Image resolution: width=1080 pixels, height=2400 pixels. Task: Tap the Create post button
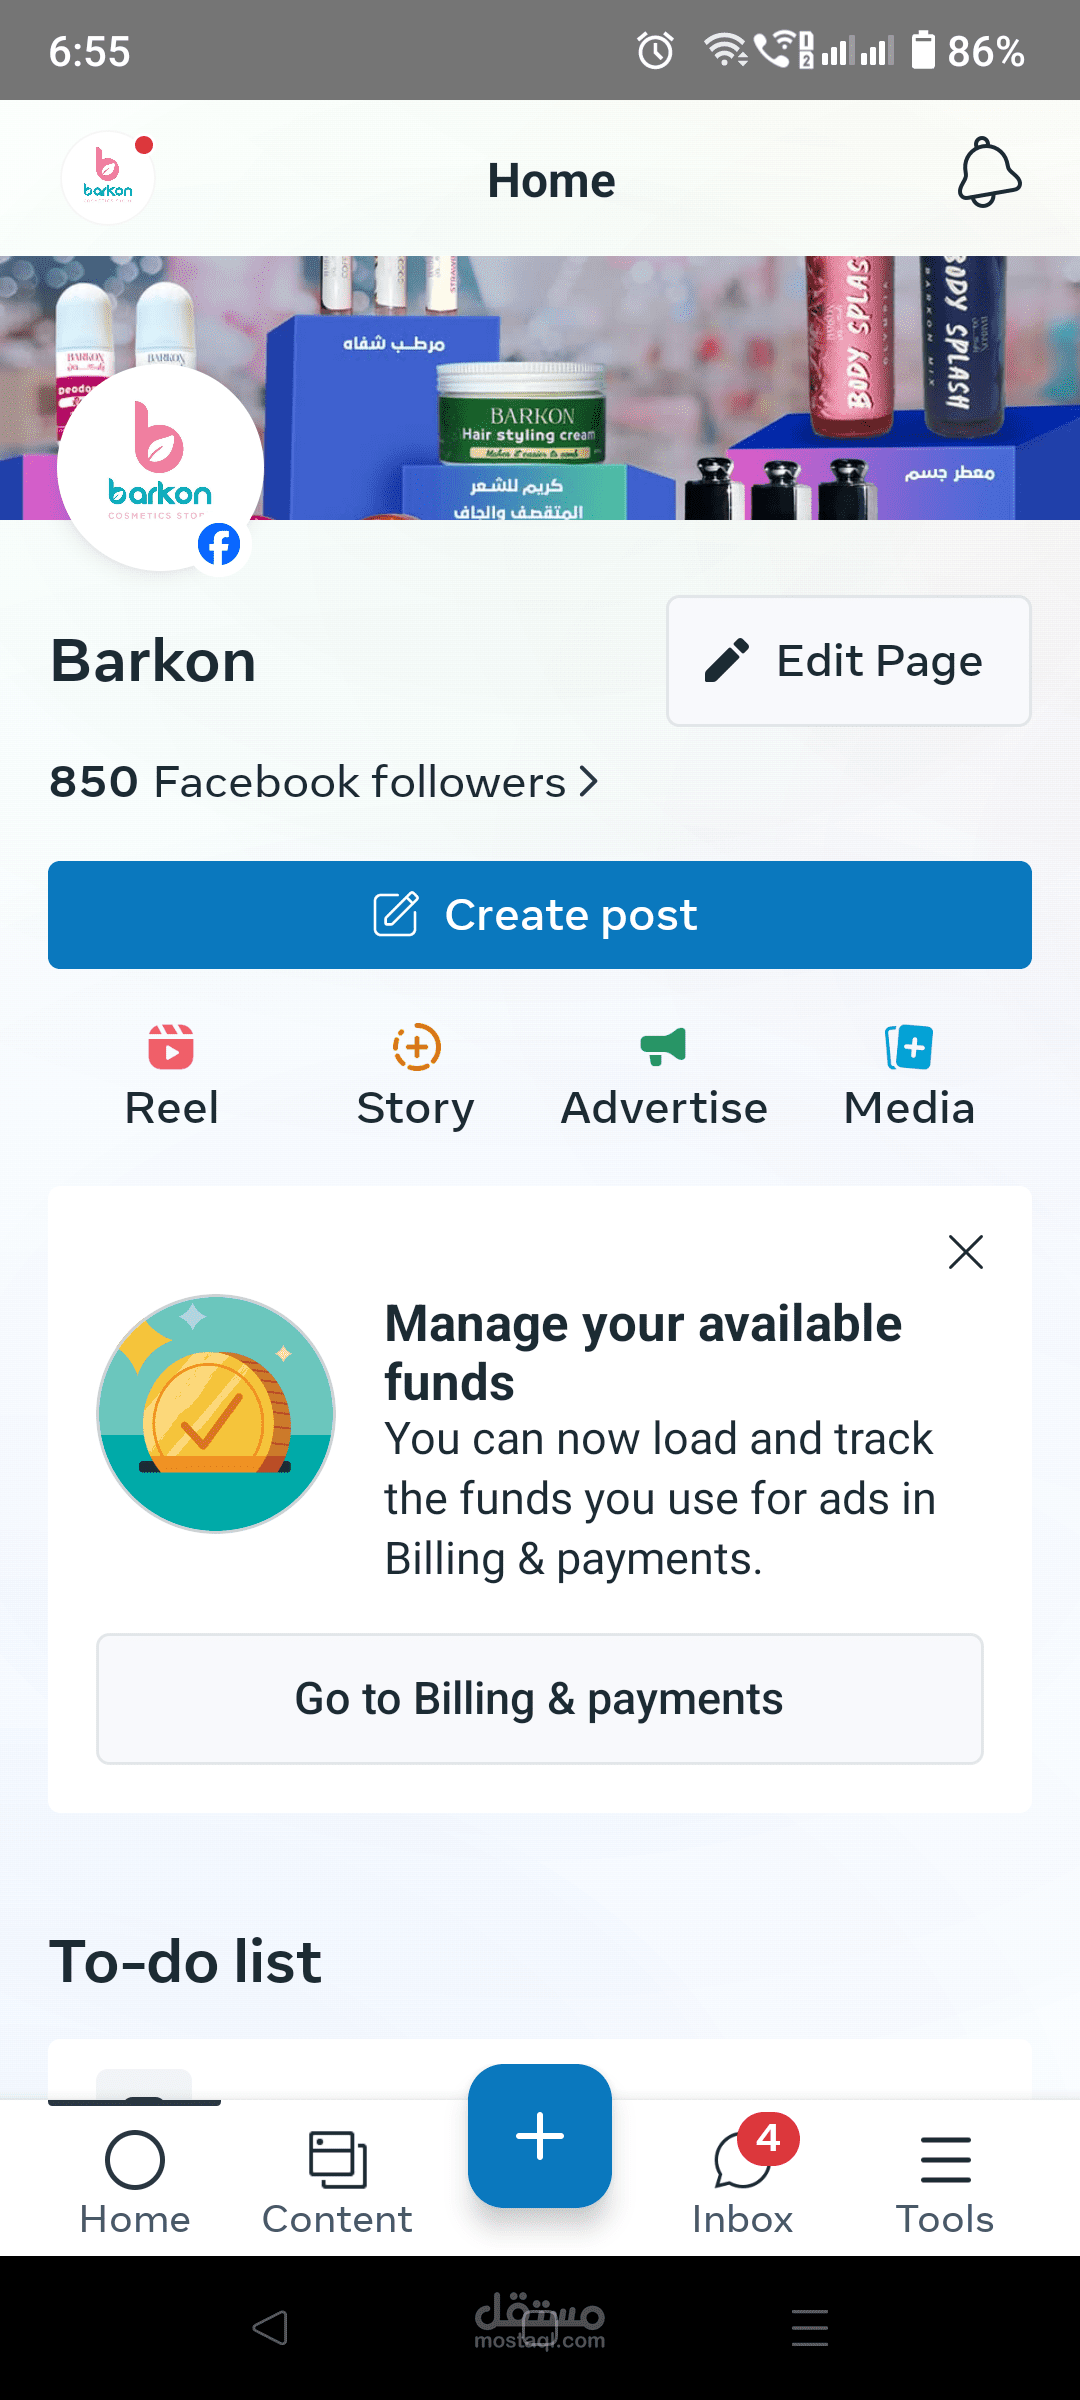coord(540,915)
